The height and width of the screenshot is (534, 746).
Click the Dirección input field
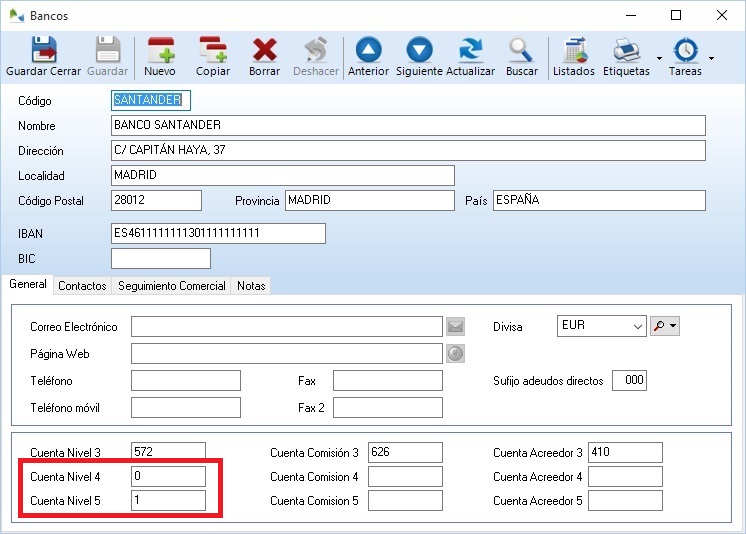(408, 150)
